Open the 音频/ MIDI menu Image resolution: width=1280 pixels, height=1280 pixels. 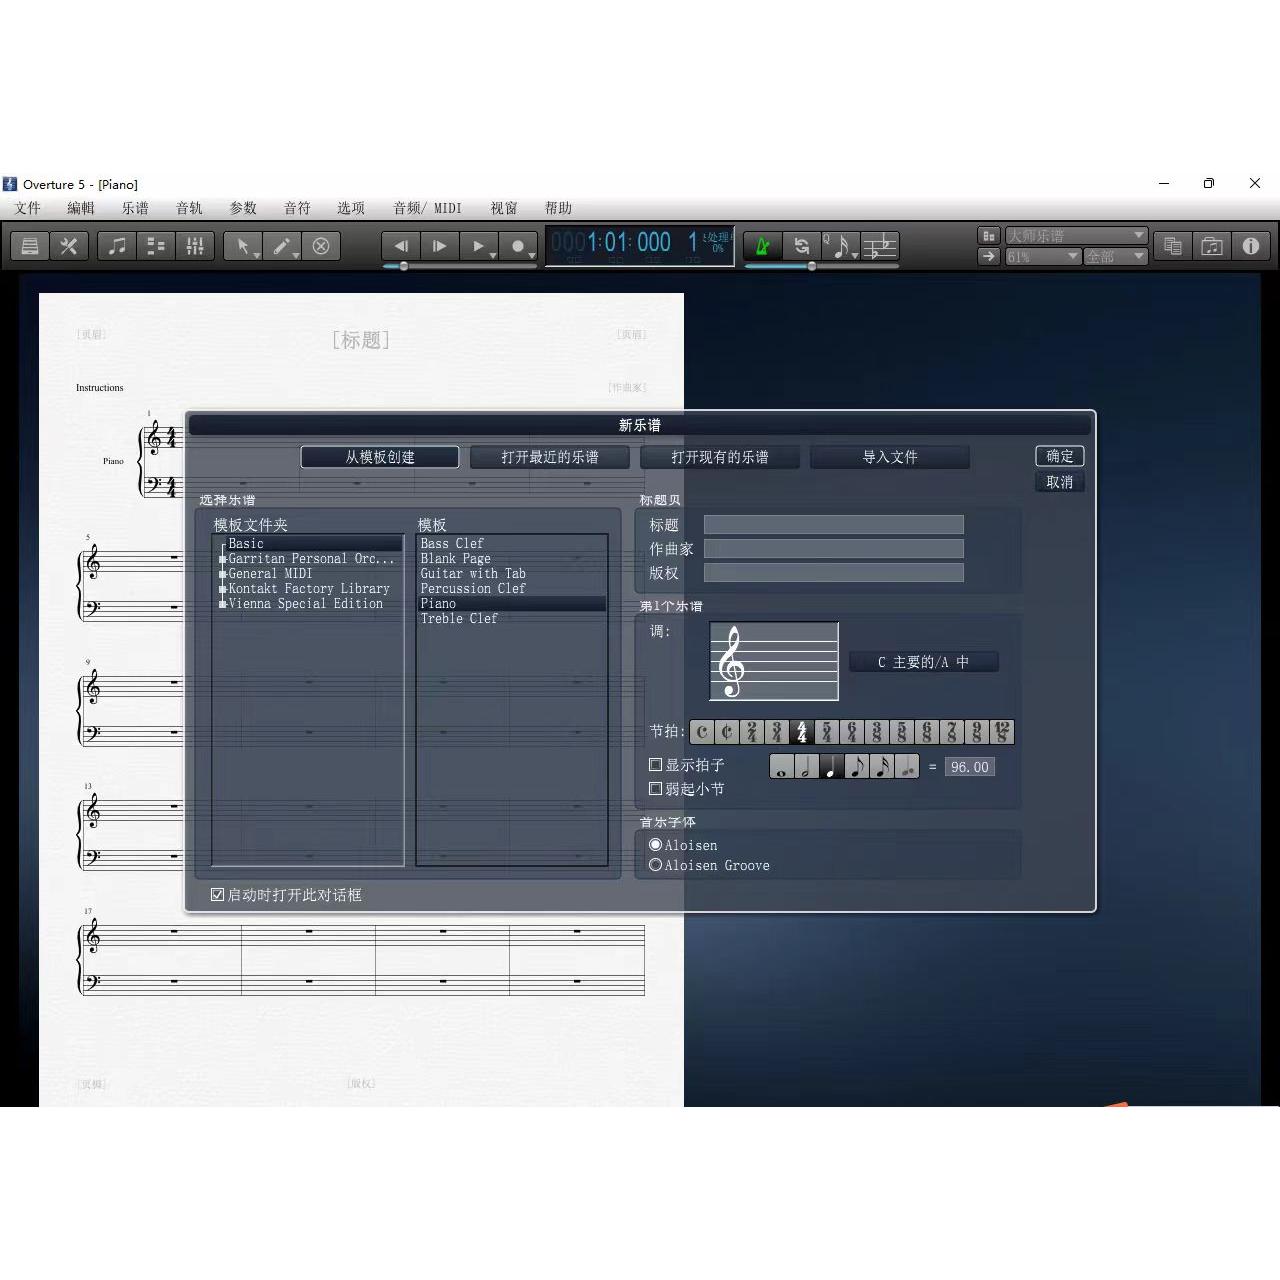coord(427,208)
